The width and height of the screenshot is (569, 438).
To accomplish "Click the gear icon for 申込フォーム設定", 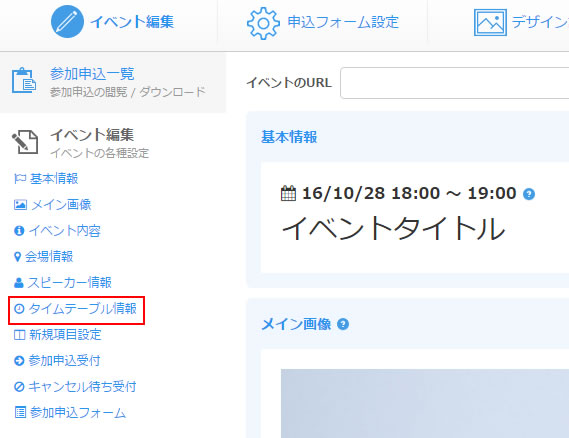I will tap(263, 23).
